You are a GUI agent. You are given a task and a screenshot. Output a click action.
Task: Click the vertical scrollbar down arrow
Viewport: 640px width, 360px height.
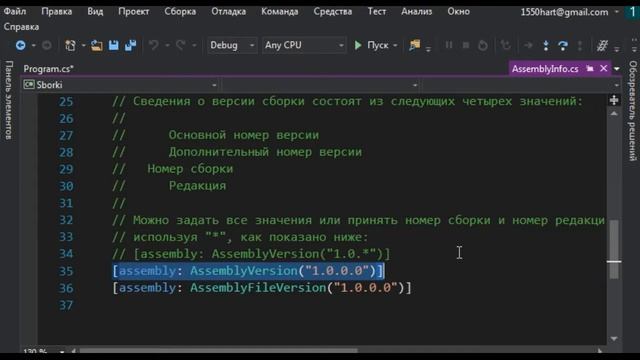click(x=614, y=339)
